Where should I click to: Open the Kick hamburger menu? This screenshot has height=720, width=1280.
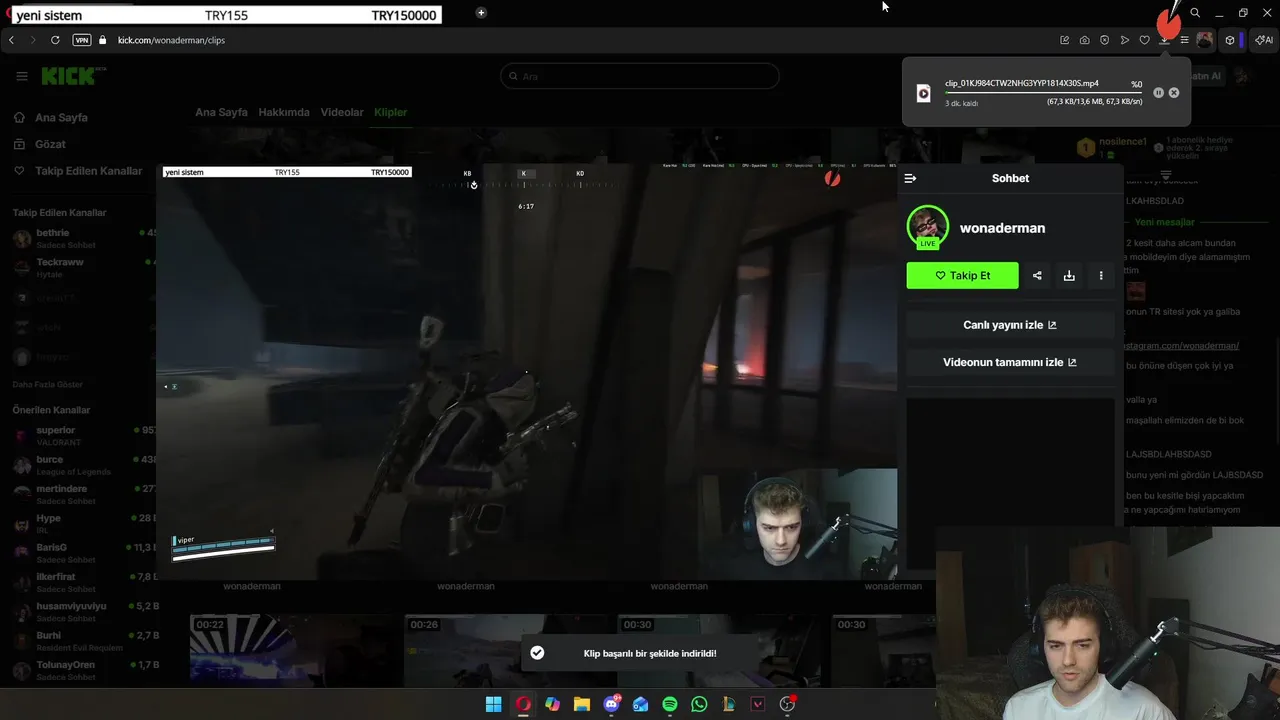(x=22, y=76)
